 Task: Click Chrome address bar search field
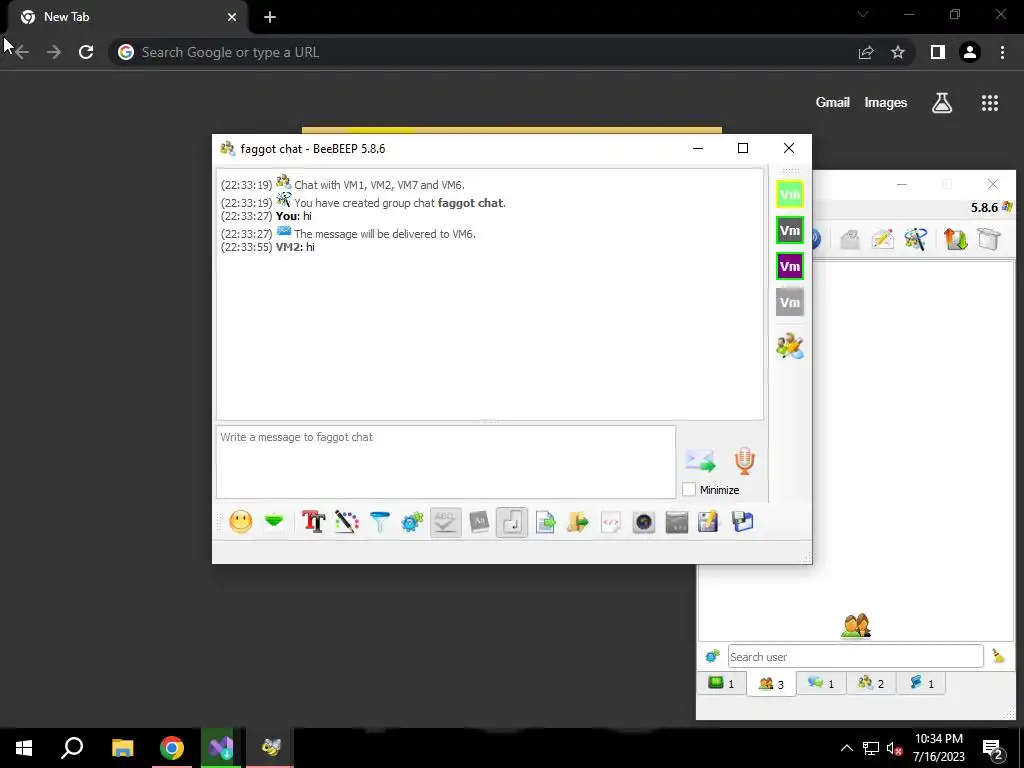[x=483, y=52]
